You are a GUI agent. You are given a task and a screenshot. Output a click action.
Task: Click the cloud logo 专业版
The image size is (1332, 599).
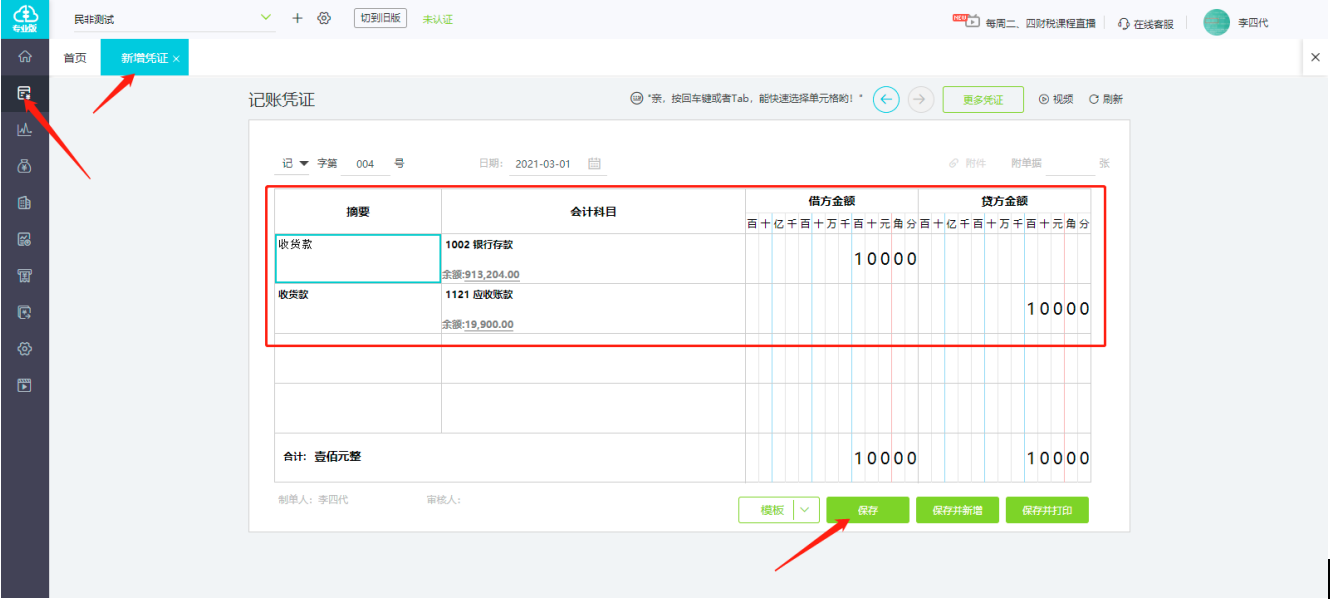click(x=25, y=18)
